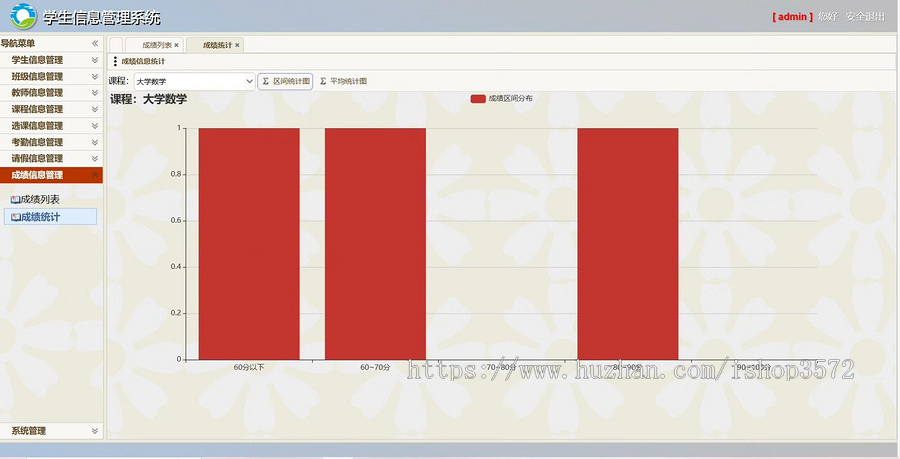Image resolution: width=900 pixels, height=459 pixels.
Task: Select 成绩统计 in the sidebar tree
Action: [40, 217]
